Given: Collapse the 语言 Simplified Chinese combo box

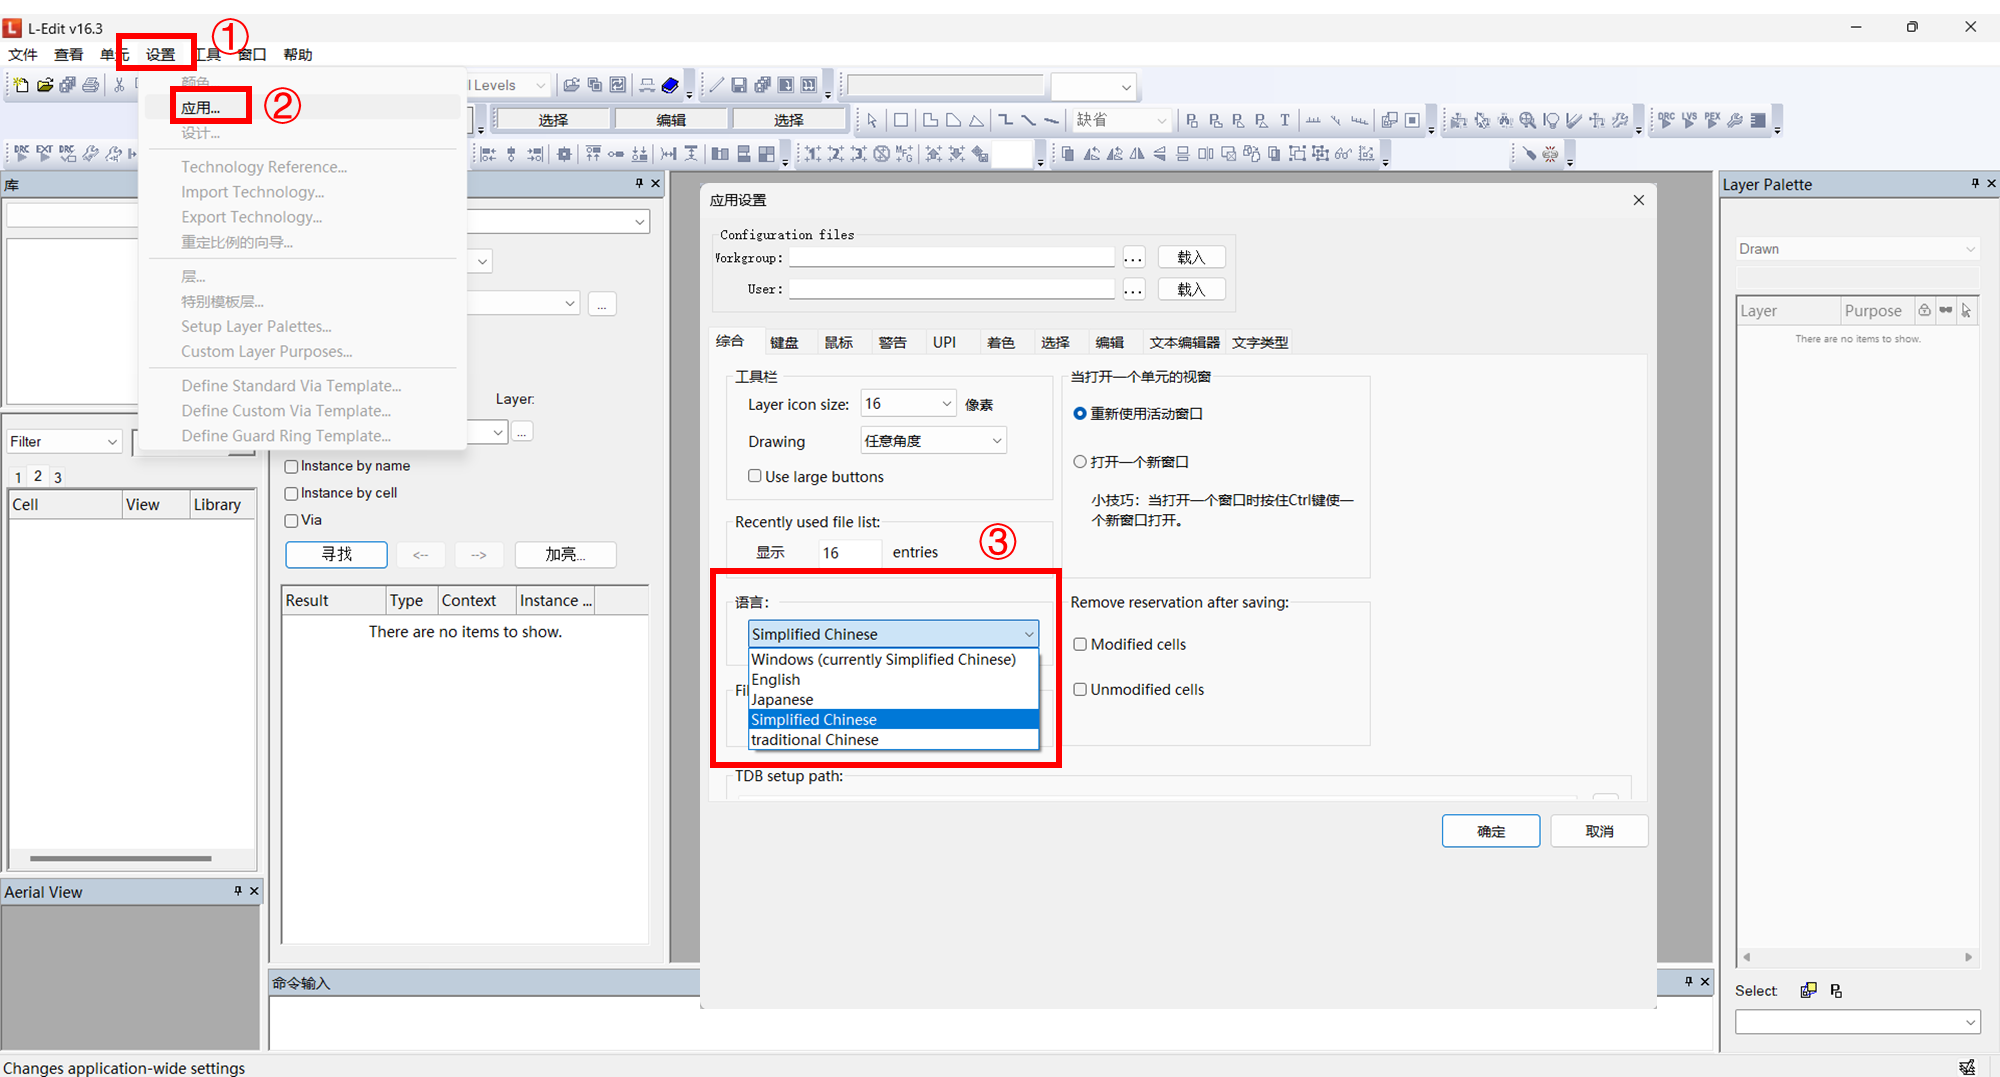Looking at the screenshot, I should coord(893,634).
